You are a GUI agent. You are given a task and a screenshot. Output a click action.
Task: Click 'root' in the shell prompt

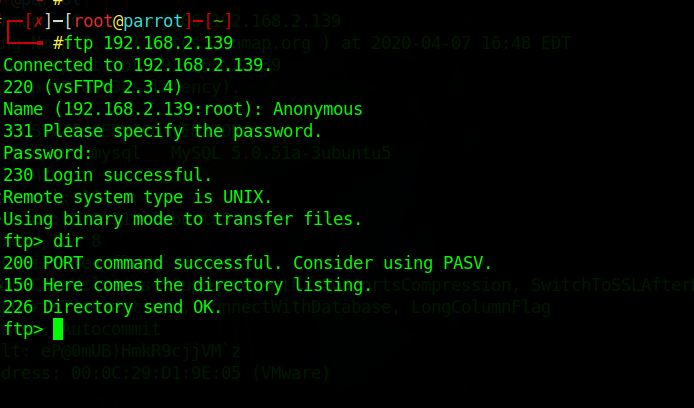tap(93, 21)
